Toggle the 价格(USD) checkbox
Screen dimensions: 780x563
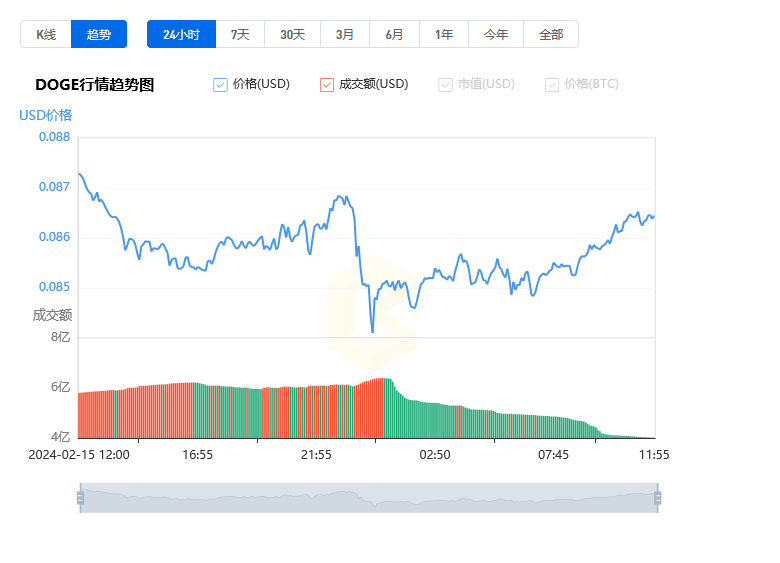(x=220, y=85)
